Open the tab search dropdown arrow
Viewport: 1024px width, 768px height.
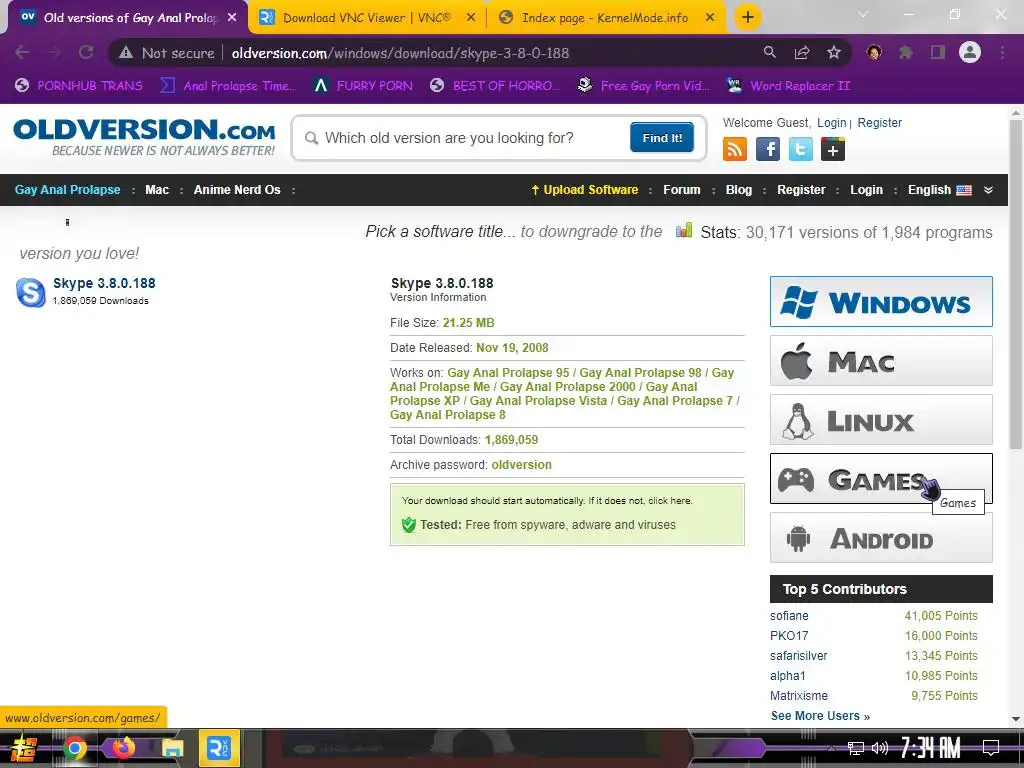click(863, 14)
